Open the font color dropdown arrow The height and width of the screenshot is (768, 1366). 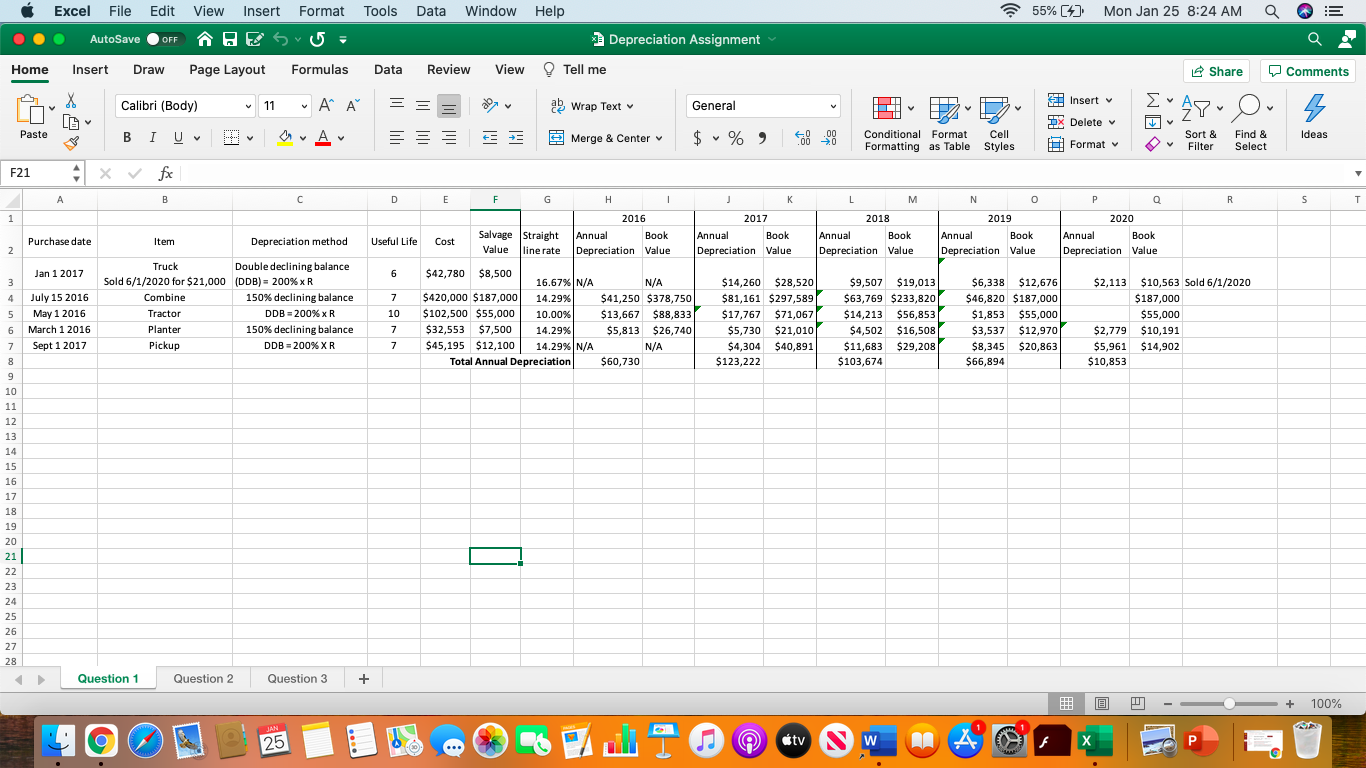tap(342, 139)
